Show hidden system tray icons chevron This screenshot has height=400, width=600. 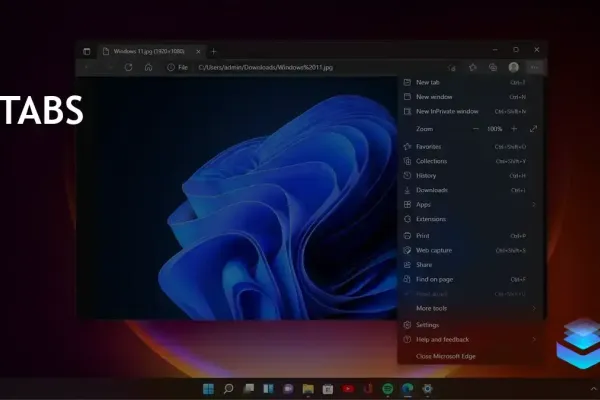click(x=593, y=389)
